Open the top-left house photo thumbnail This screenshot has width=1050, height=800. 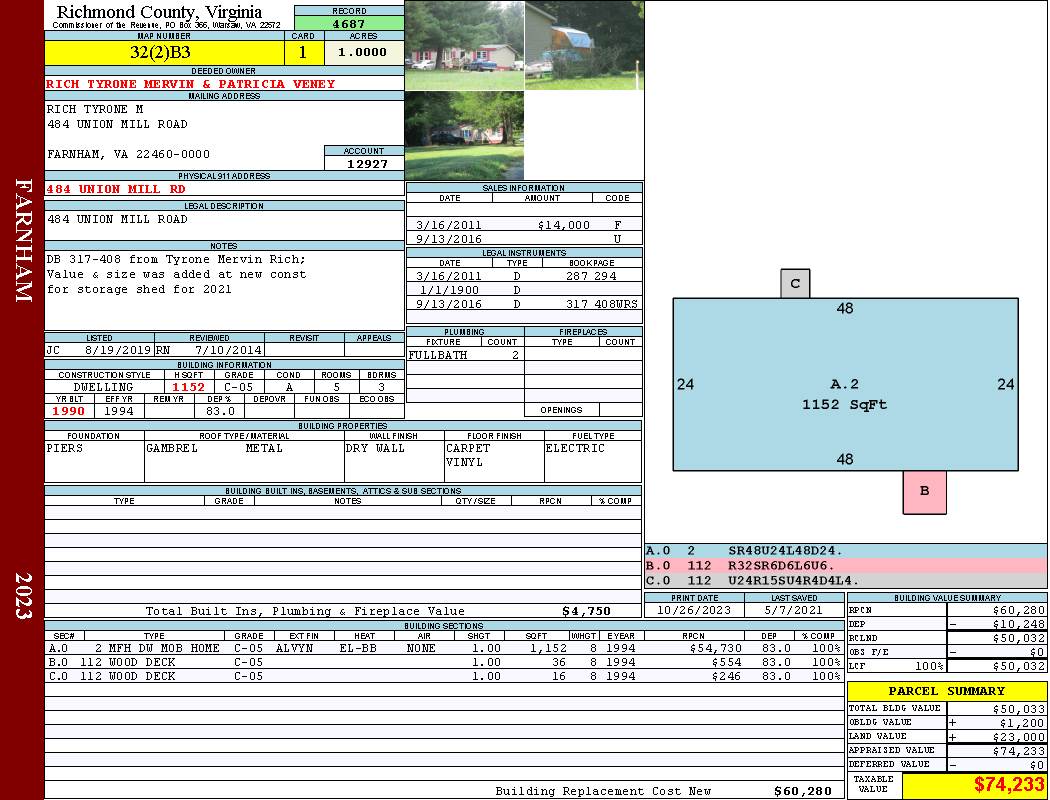[464, 45]
